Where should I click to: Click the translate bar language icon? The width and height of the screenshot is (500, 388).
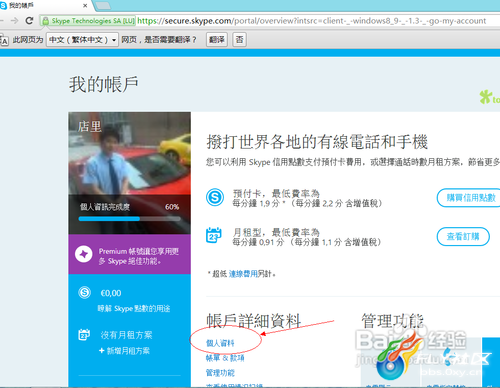pyautogui.click(x=4, y=40)
